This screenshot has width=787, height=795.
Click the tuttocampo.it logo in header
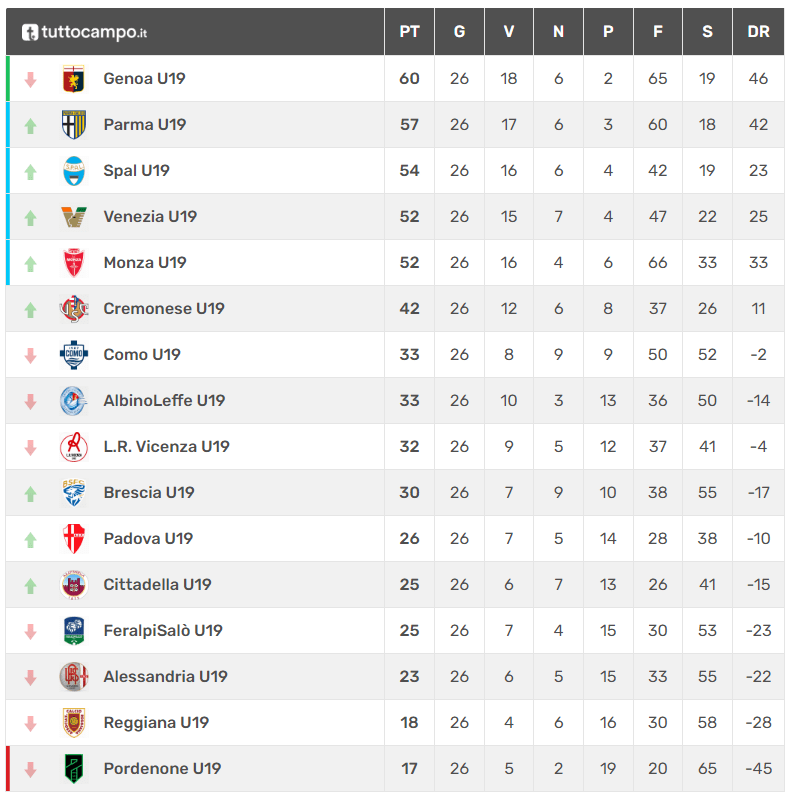click(84, 32)
